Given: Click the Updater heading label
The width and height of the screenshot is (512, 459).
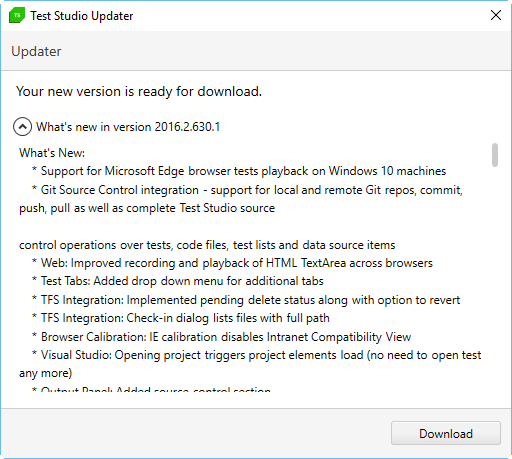Looking at the screenshot, I should pos(36,51).
